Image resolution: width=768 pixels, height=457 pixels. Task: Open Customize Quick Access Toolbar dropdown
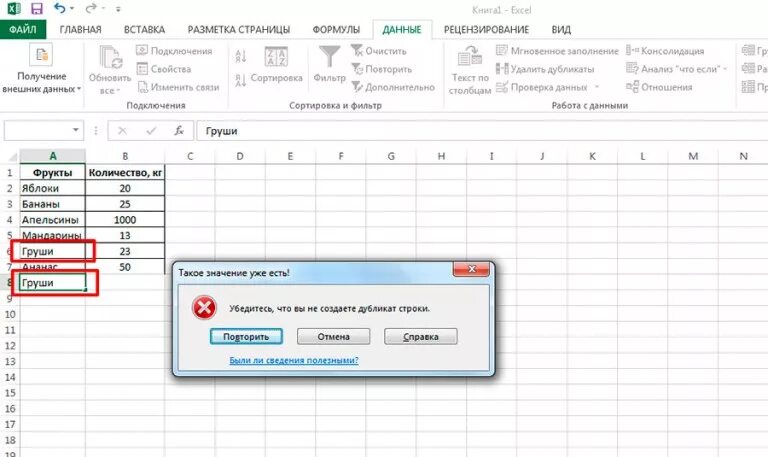click(x=118, y=9)
